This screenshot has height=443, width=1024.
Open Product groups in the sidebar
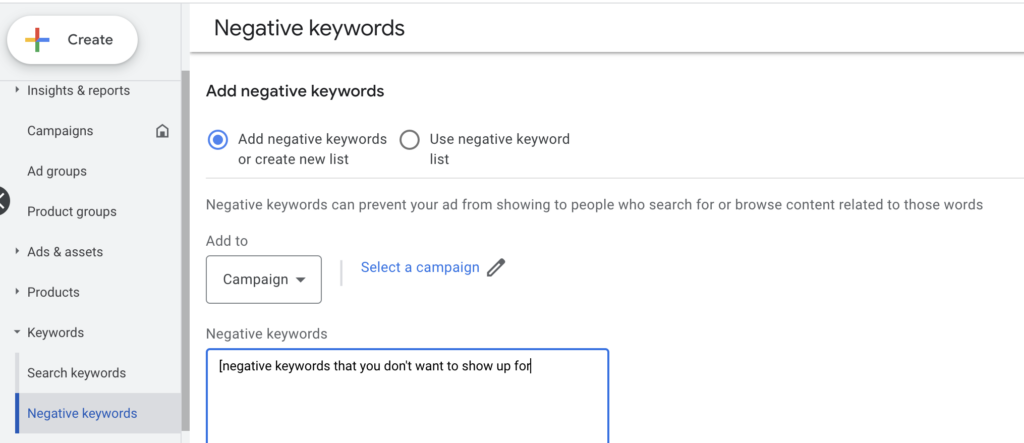72,212
